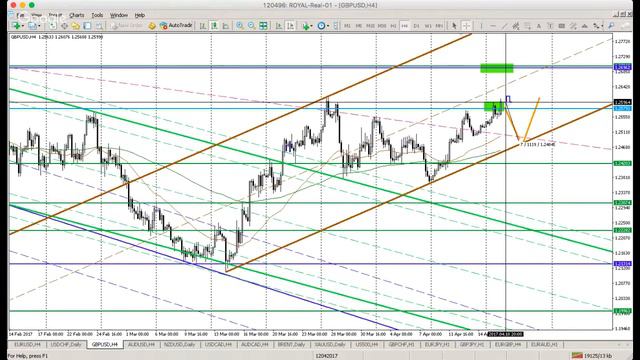The image size is (640, 360).
Task: Switch to the EURUSD,H4 chart tab
Action: click(x=27, y=344)
